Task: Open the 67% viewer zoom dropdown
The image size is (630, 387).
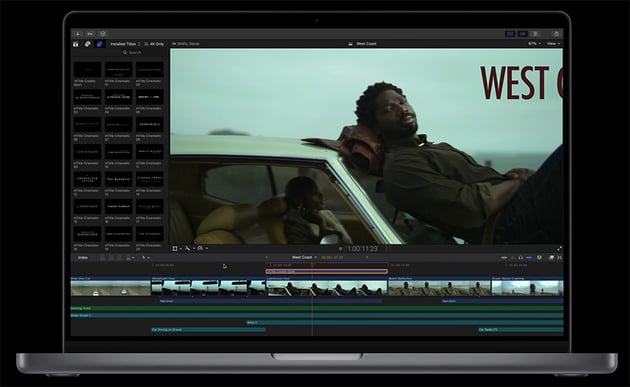Action: [534, 43]
